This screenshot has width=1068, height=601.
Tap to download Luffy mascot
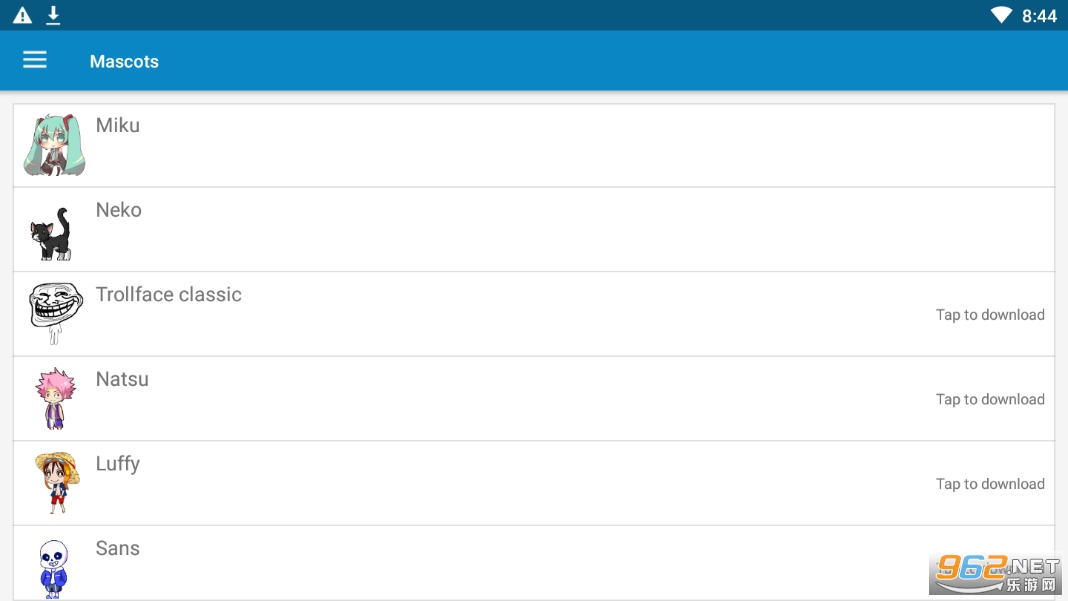click(990, 484)
